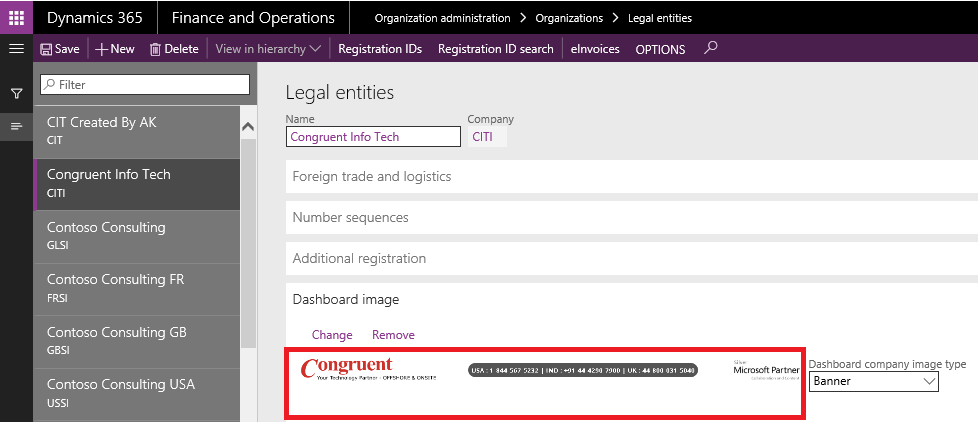Expand Number sequences section
The width and height of the screenshot is (978, 422).
(632, 218)
